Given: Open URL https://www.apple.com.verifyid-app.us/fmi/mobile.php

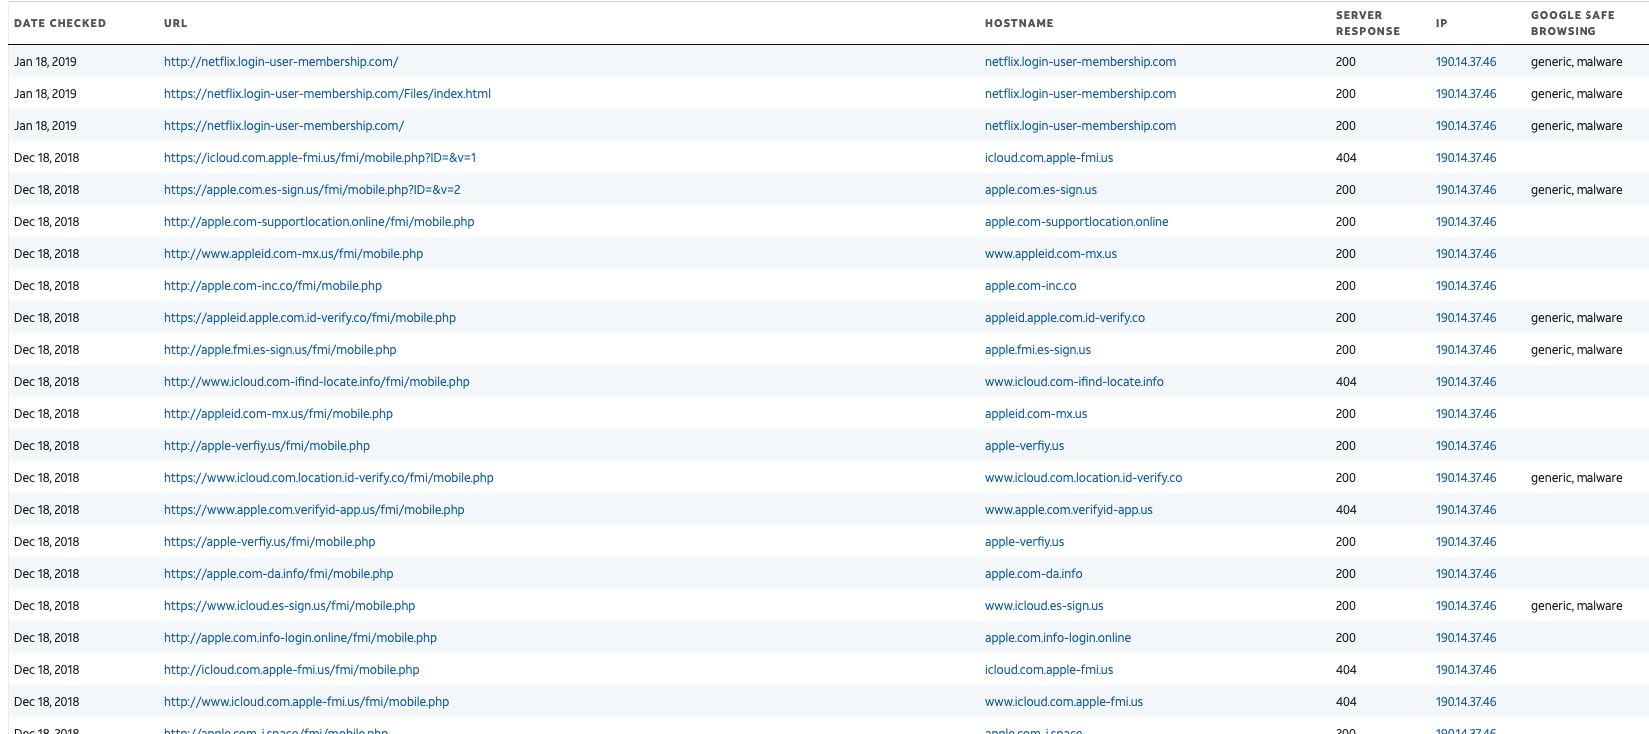Looking at the screenshot, I should point(314,510).
